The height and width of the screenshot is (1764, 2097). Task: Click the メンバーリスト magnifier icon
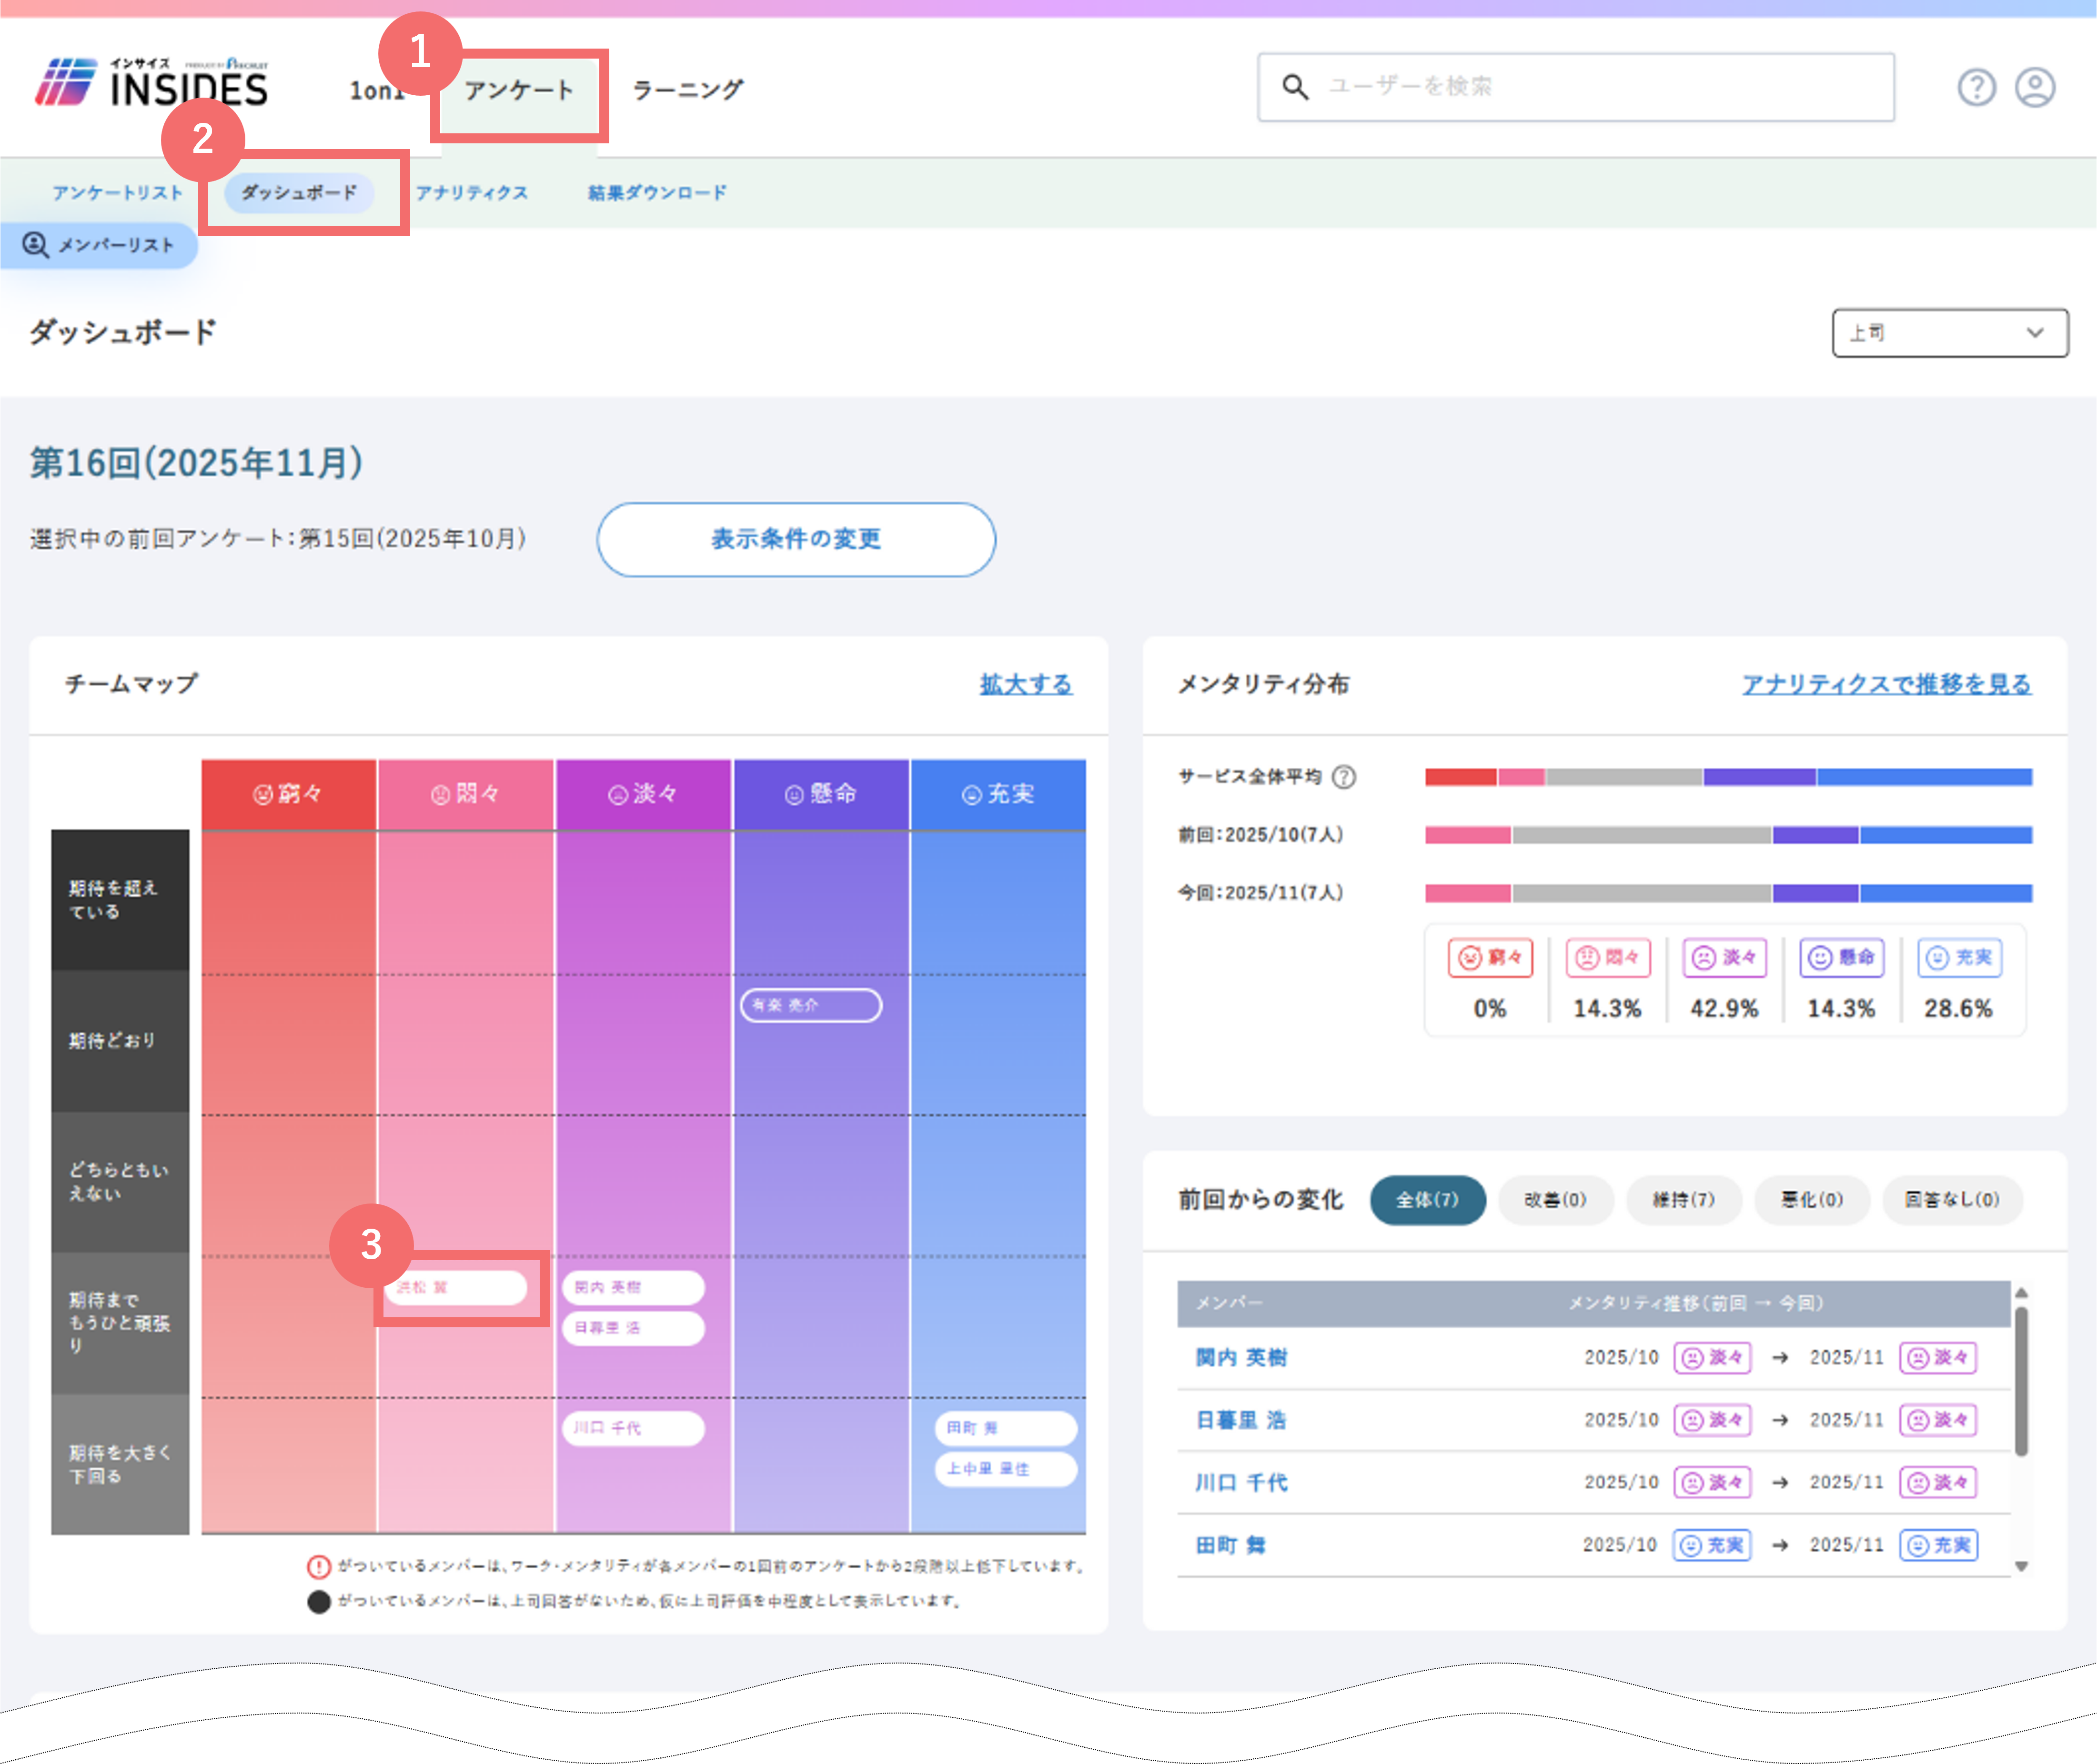(36, 245)
